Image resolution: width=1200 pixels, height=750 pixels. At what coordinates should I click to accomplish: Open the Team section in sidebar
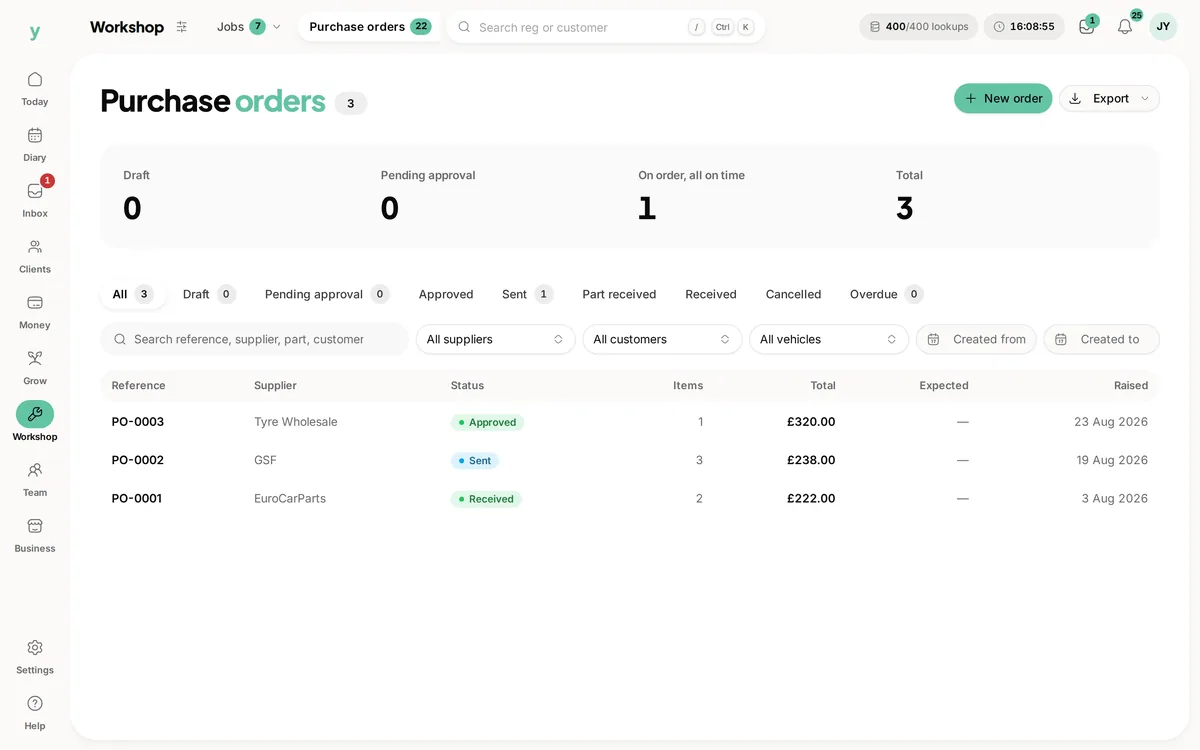35,479
